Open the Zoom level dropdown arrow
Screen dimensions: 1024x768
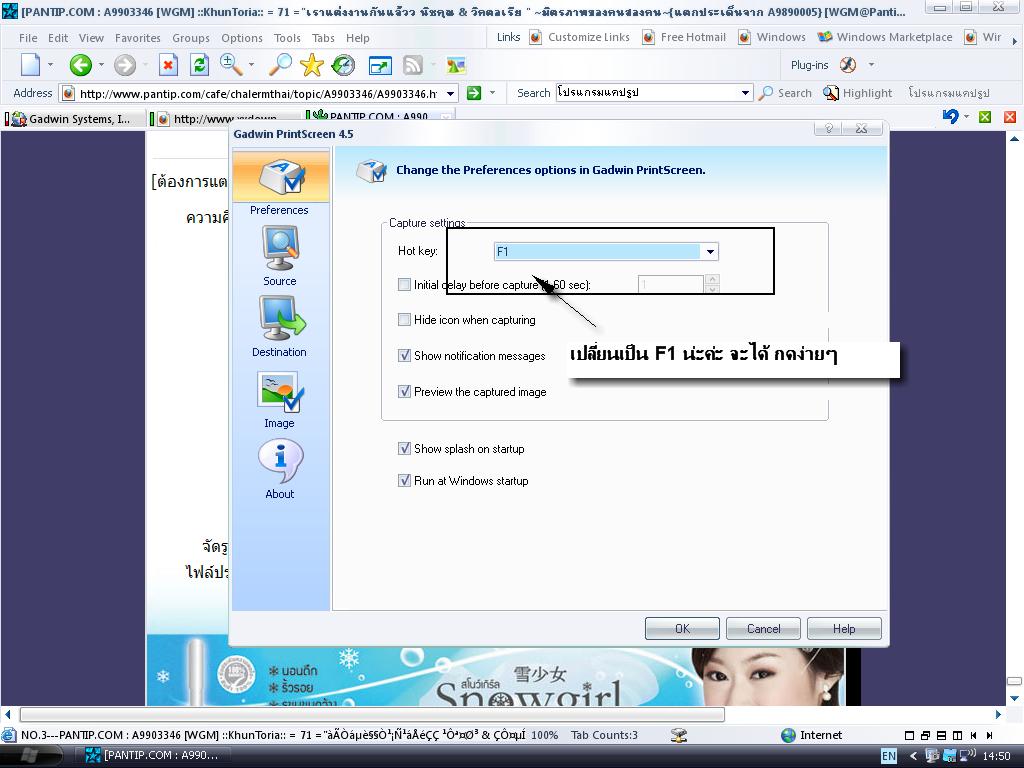pyautogui.click(x=251, y=65)
